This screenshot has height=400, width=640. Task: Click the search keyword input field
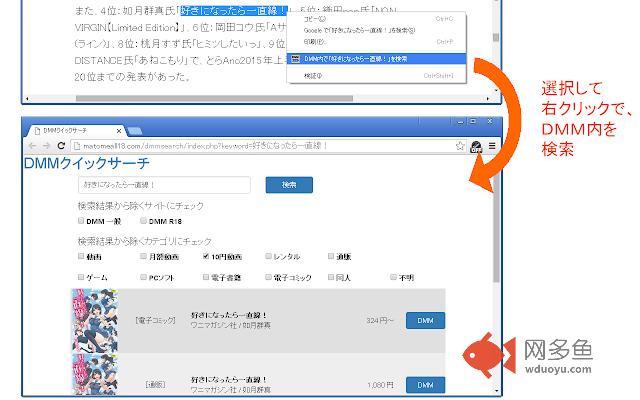coord(164,185)
